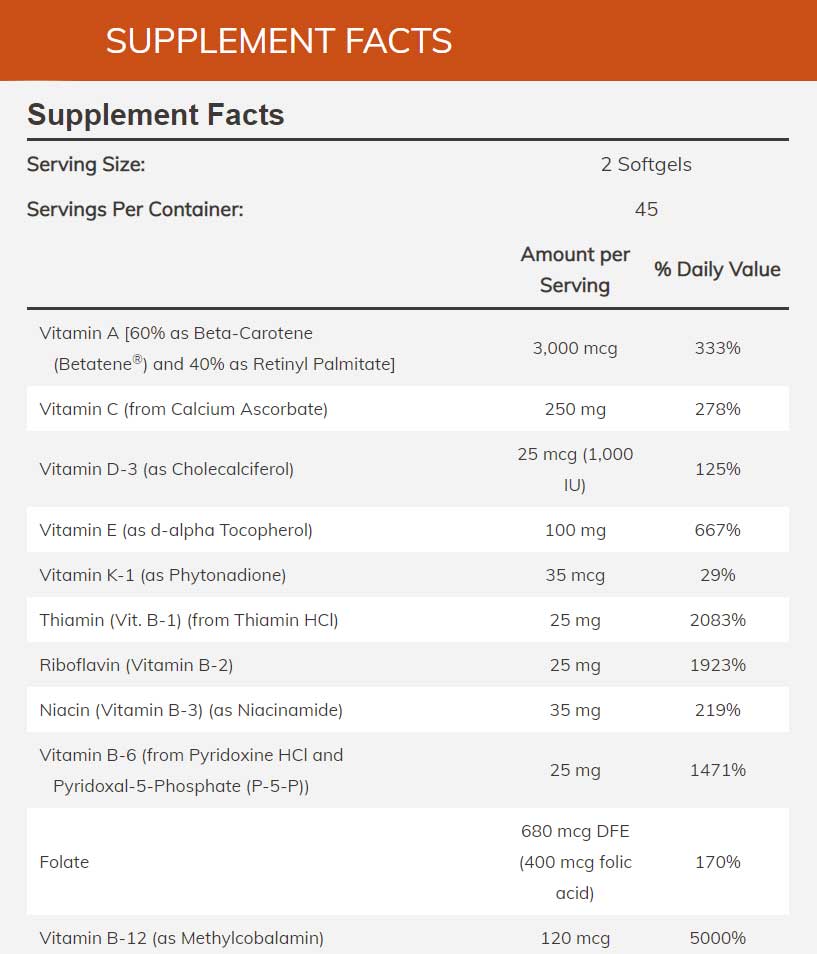Click the 3,000 mcg Vitamin A amount
Image resolution: width=817 pixels, height=954 pixels.
tap(575, 348)
